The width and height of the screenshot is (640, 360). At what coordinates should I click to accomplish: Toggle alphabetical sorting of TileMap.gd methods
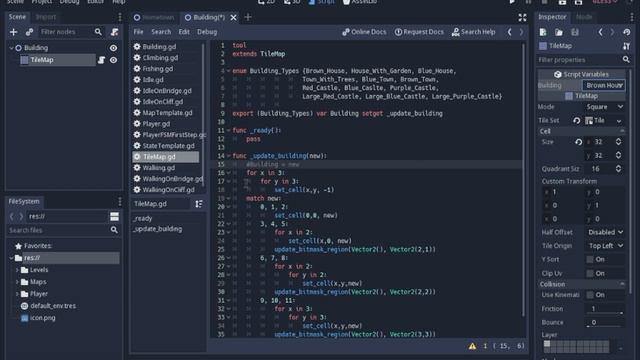pyautogui.click(x=199, y=204)
